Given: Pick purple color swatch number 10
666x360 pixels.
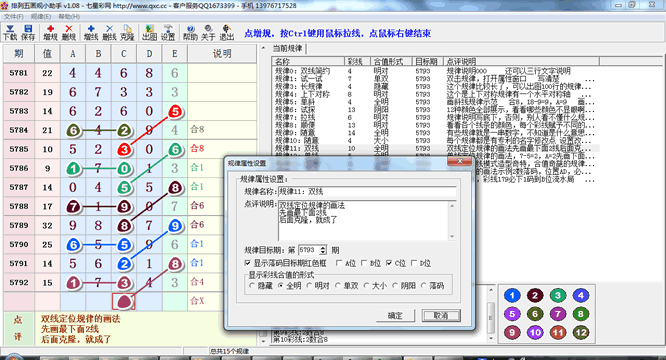Looking at the screenshot, I should tap(535, 332).
